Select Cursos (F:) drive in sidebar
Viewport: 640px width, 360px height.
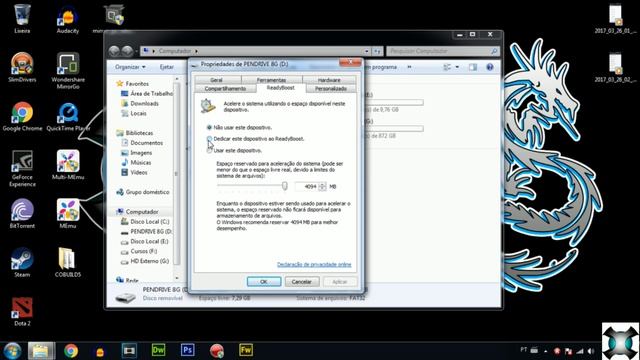tap(139, 251)
